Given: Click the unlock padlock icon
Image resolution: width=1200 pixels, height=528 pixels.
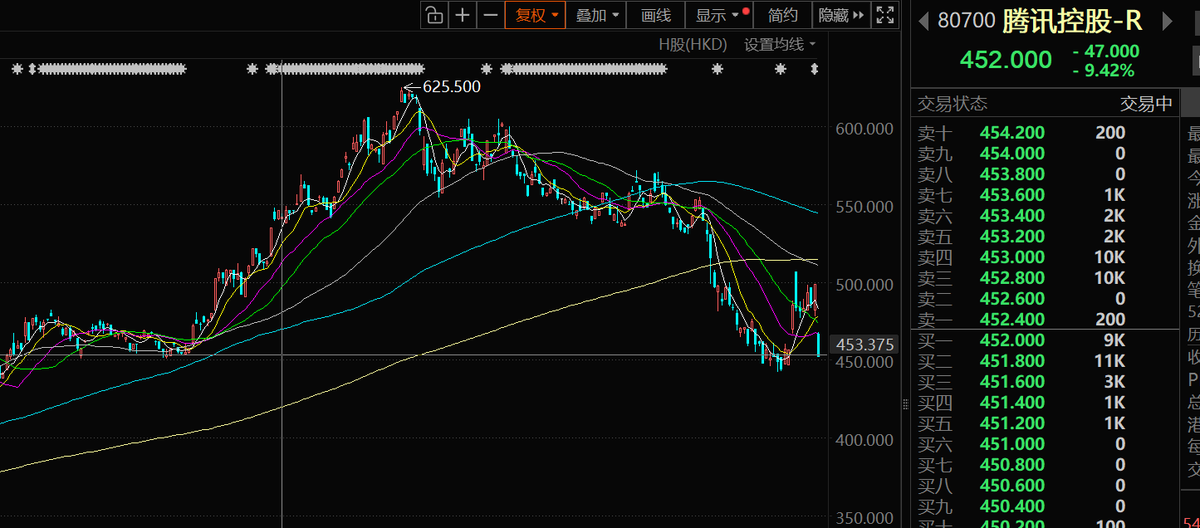Looking at the screenshot, I should point(433,14).
